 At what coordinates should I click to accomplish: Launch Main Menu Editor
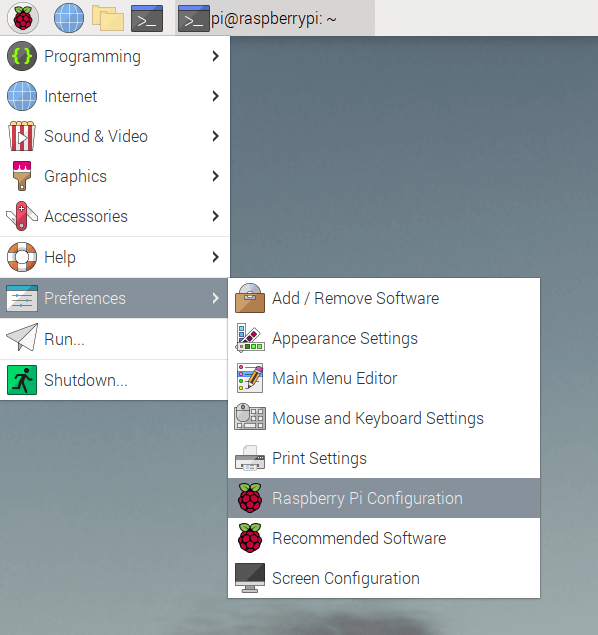pyautogui.click(x=384, y=378)
